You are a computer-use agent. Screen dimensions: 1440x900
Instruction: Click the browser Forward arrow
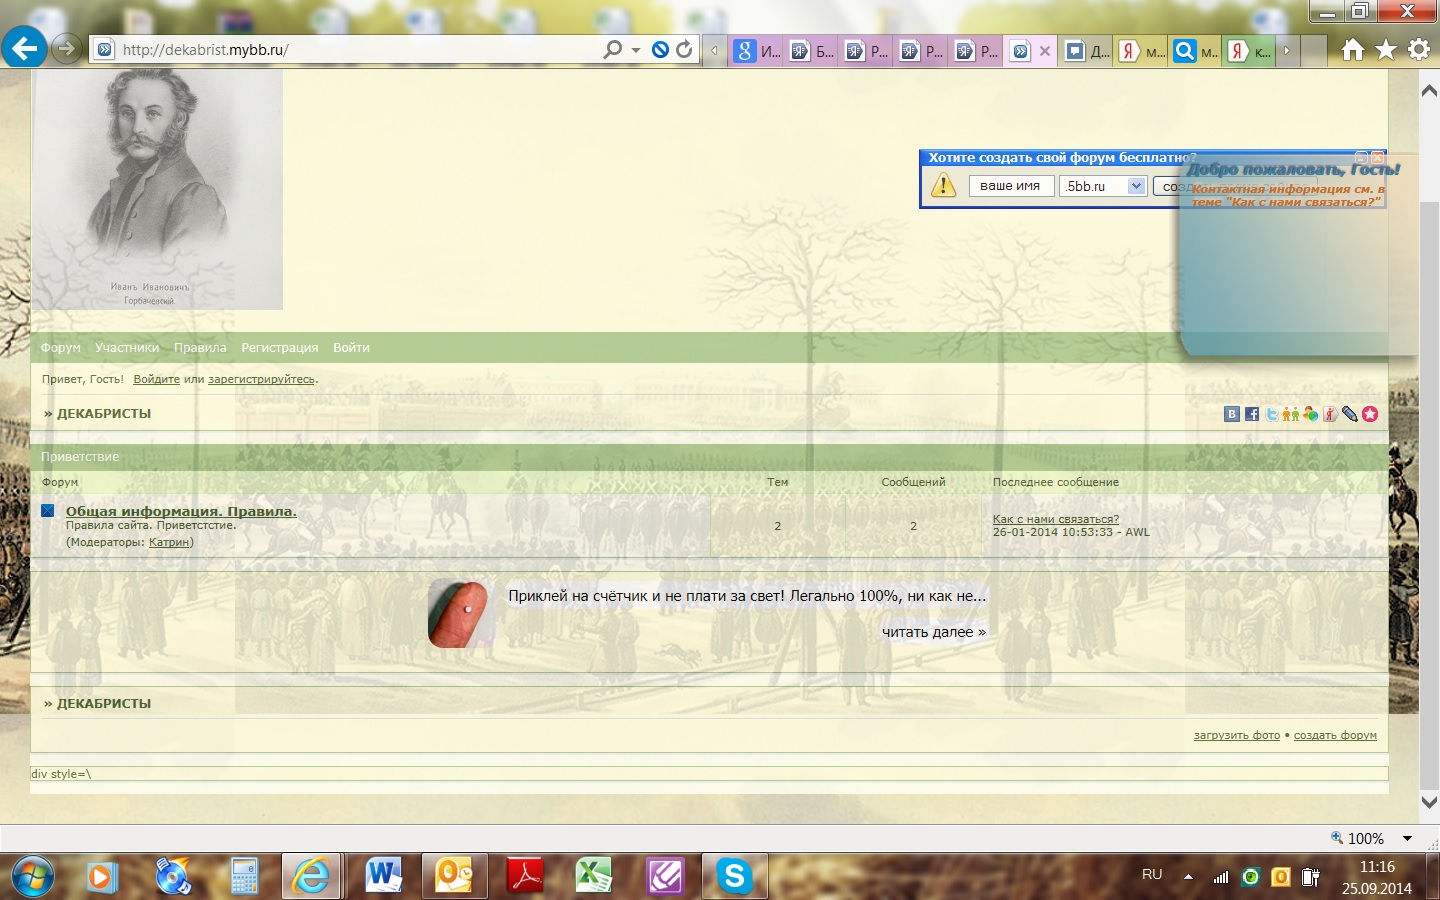coord(66,48)
